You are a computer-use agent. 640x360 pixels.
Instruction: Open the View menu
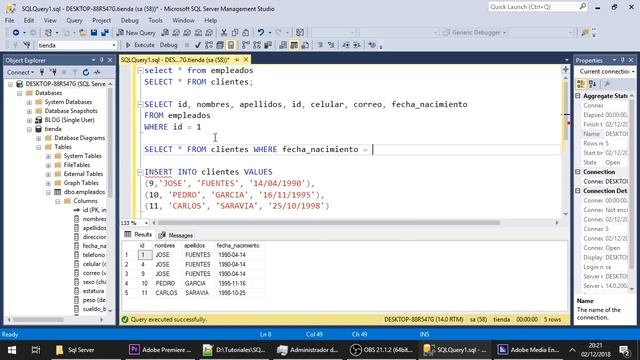pyautogui.click(x=50, y=20)
